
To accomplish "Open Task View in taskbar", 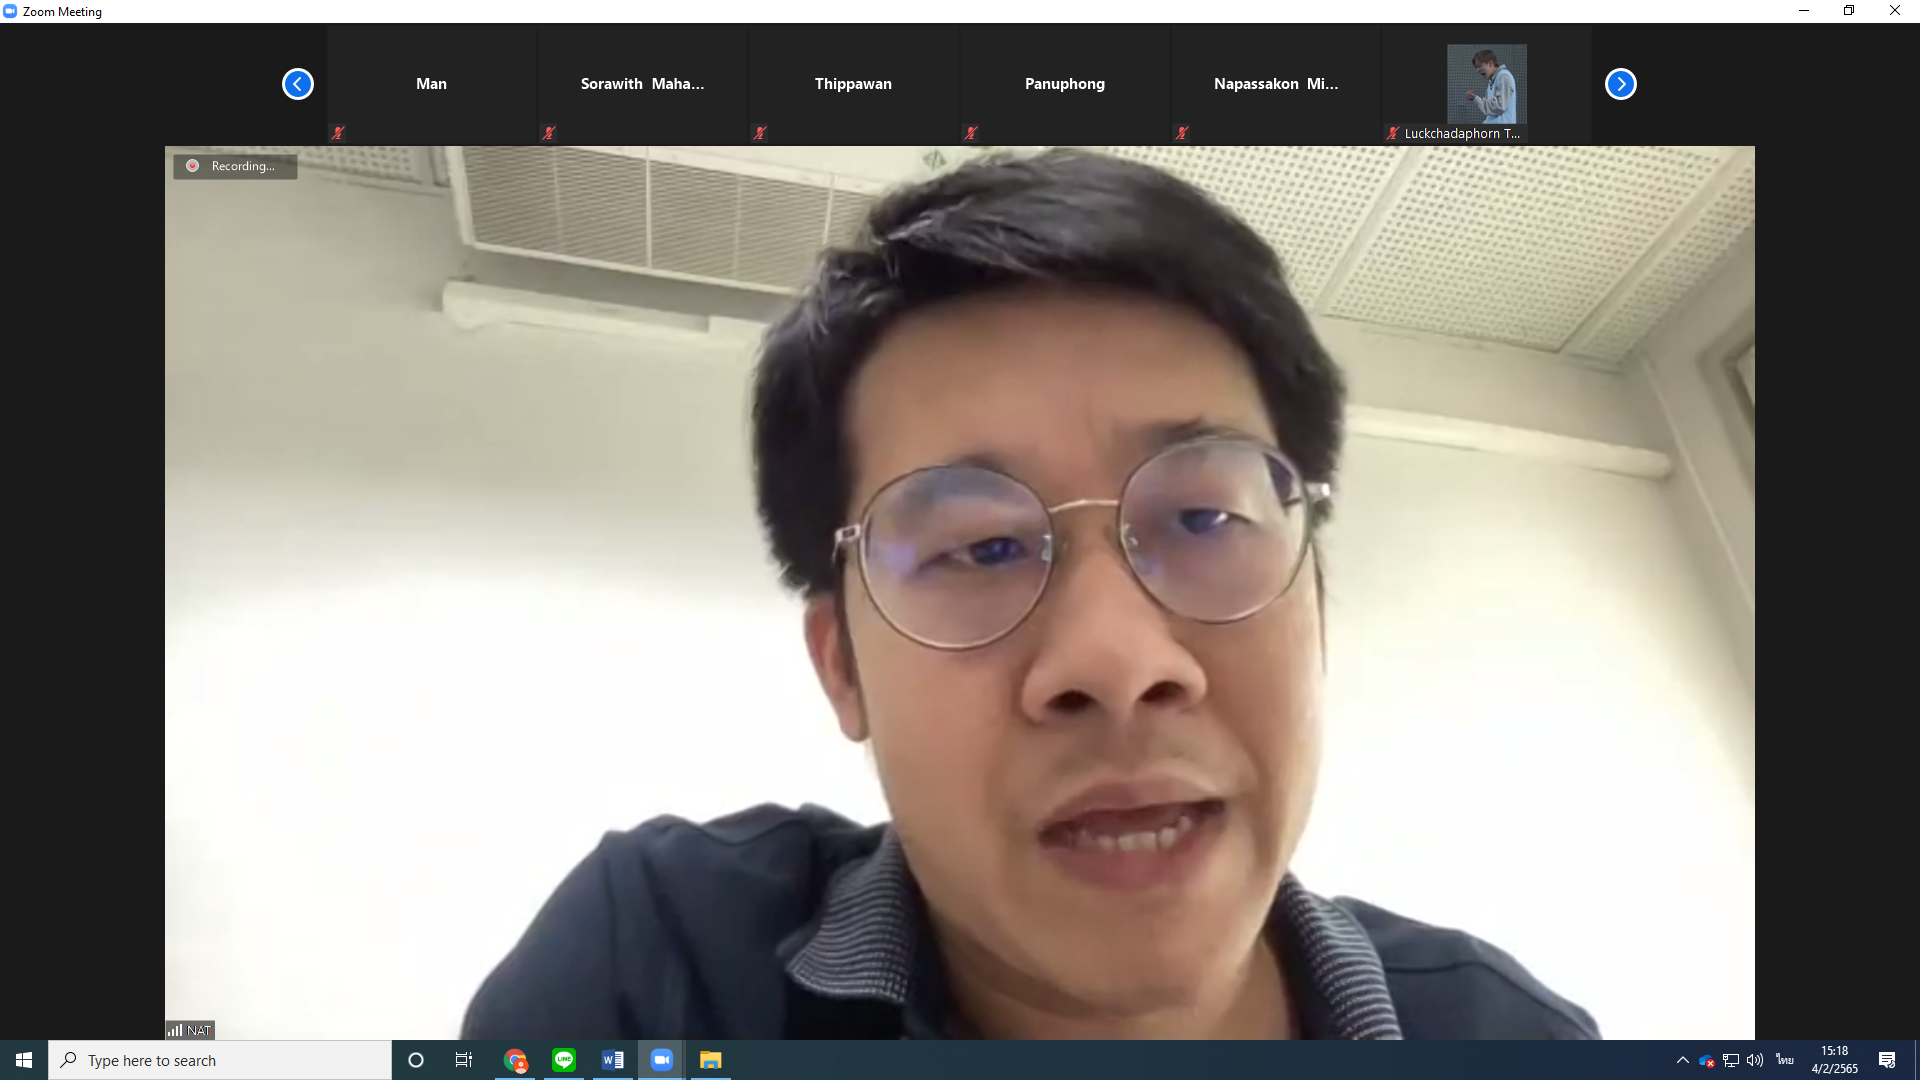I will [464, 1060].
